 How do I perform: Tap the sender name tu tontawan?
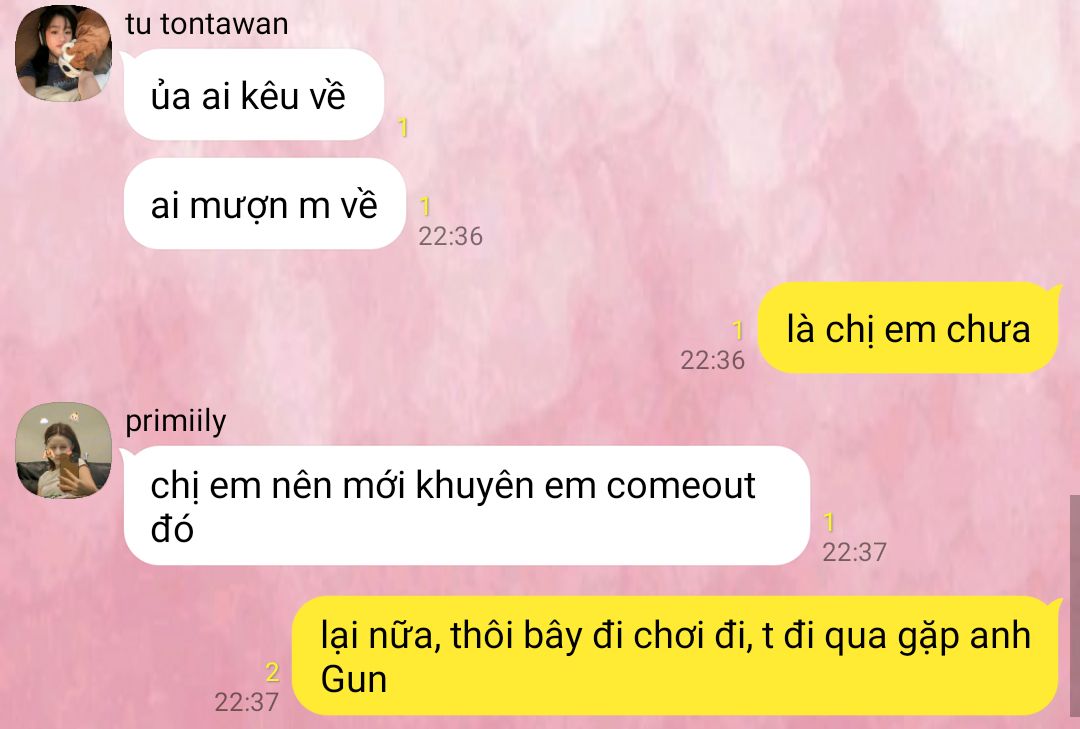pos(207,24)
